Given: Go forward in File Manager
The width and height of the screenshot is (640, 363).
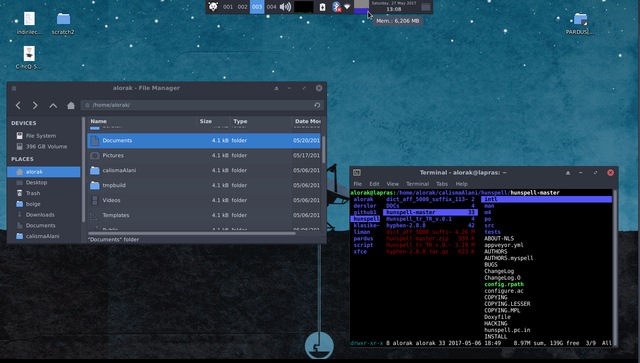Looking at the screenshot, I should click(x=35, y=105).
